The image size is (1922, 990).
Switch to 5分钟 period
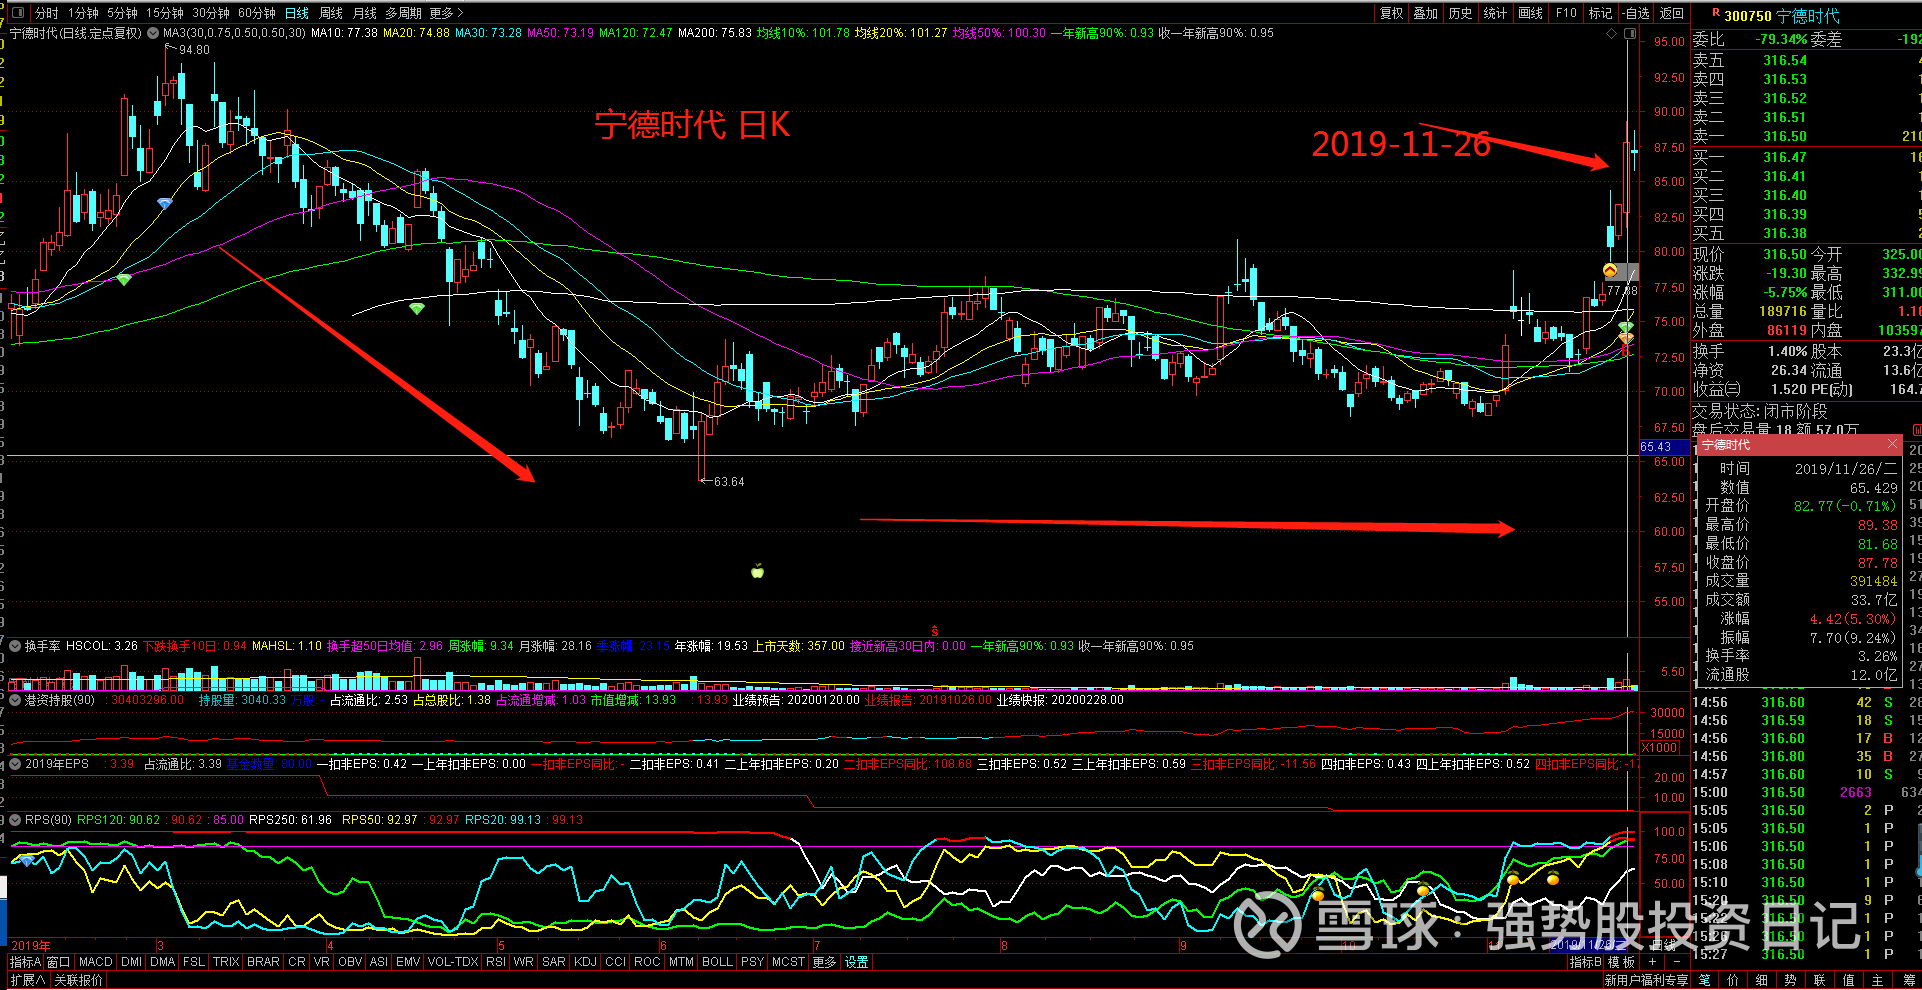click(122, 13)
